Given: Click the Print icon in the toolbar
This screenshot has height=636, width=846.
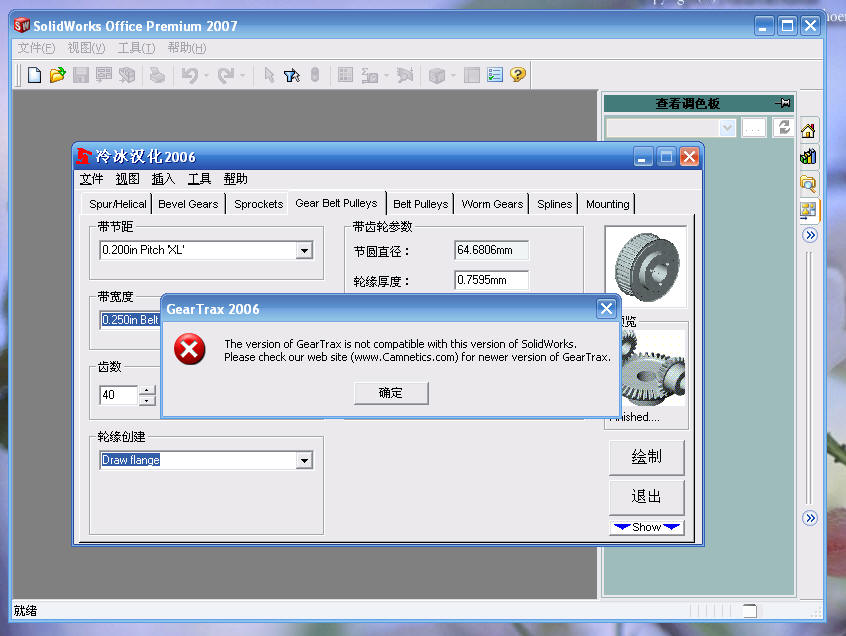Looking at the screenshot, I should click(157, 75).
